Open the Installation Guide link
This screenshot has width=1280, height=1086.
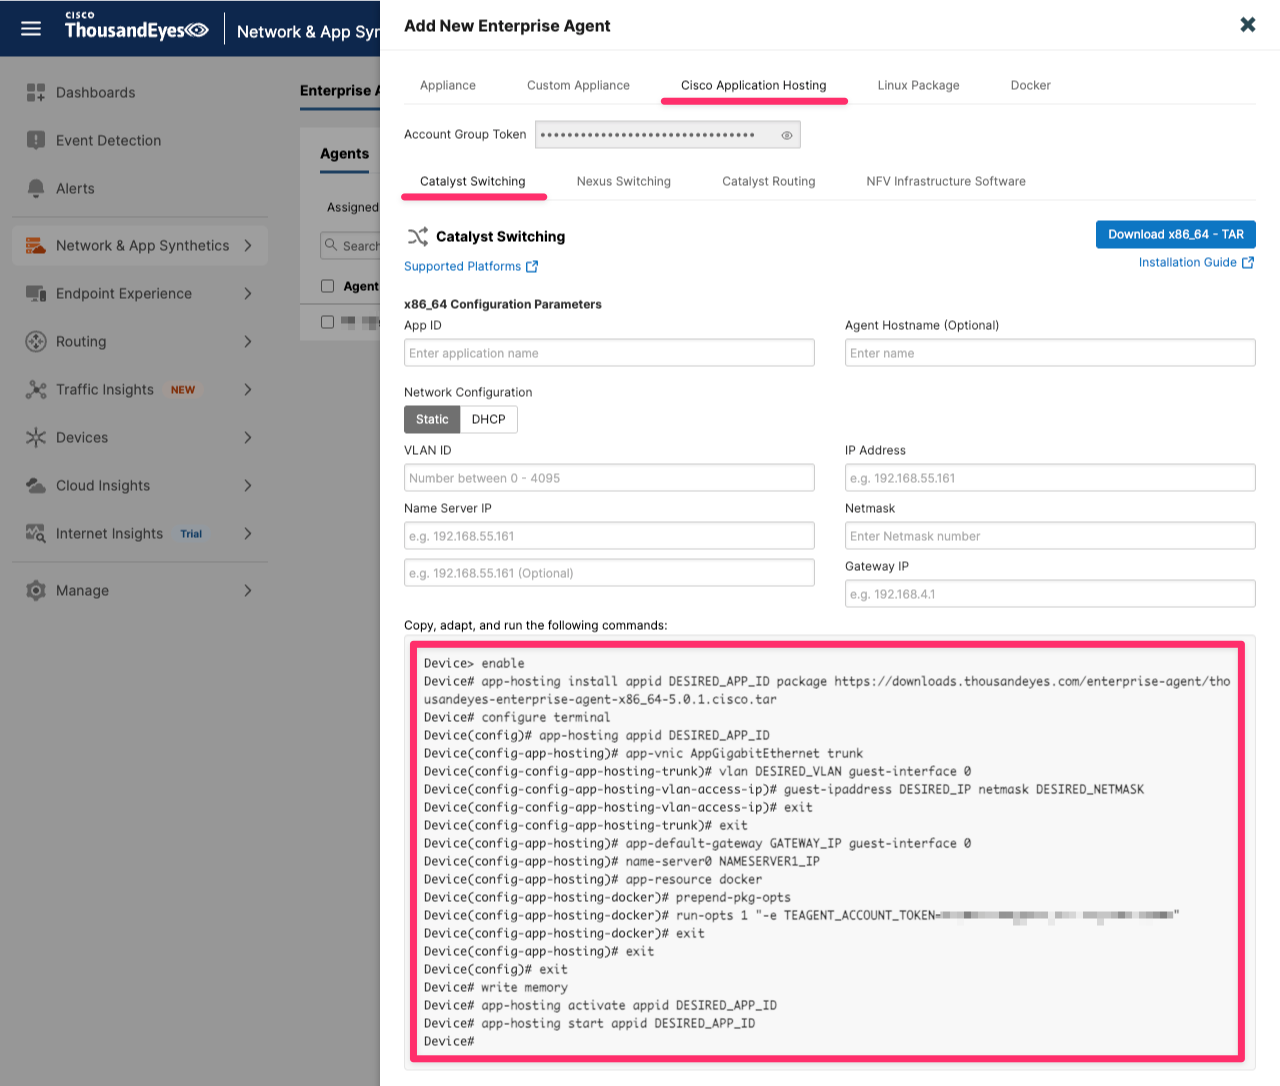(1188, 262)
